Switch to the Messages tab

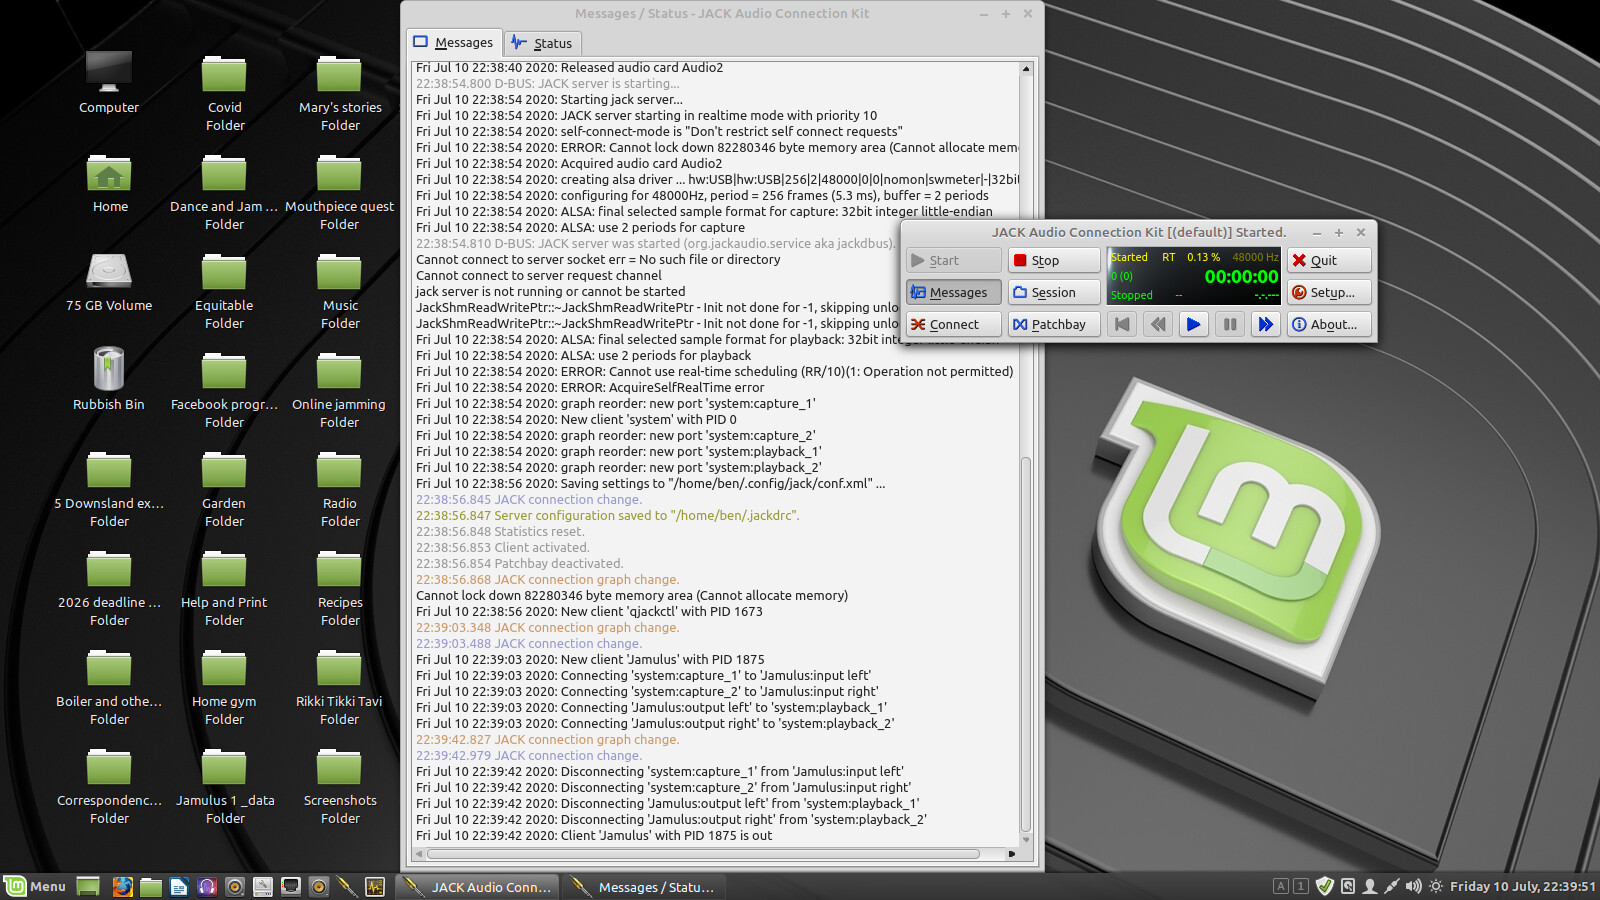tap(455, 43)
